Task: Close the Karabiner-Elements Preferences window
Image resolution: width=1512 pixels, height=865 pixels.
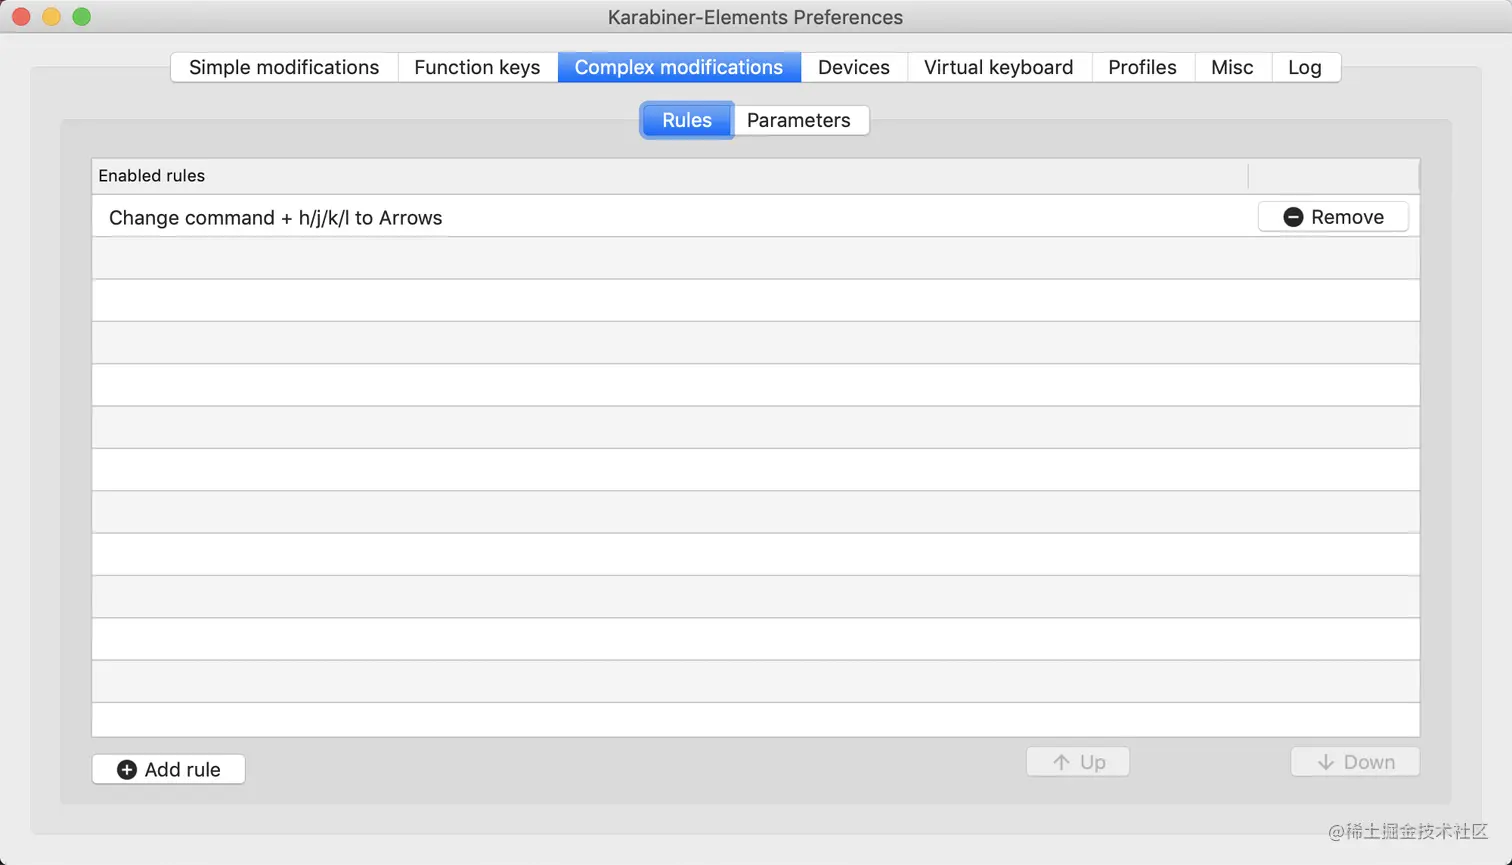Action: click(21, 17)
